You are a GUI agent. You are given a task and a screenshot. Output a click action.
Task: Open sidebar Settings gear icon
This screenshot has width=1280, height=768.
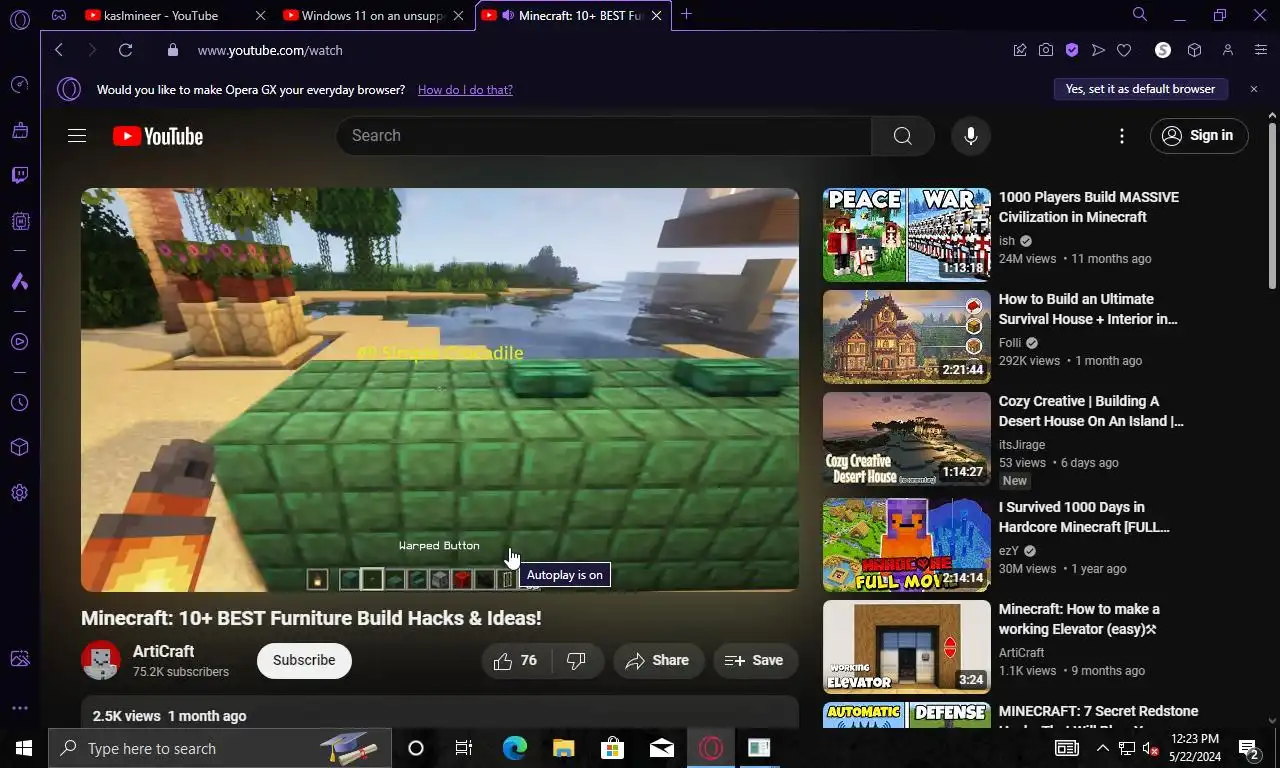[x=20, y=493]
